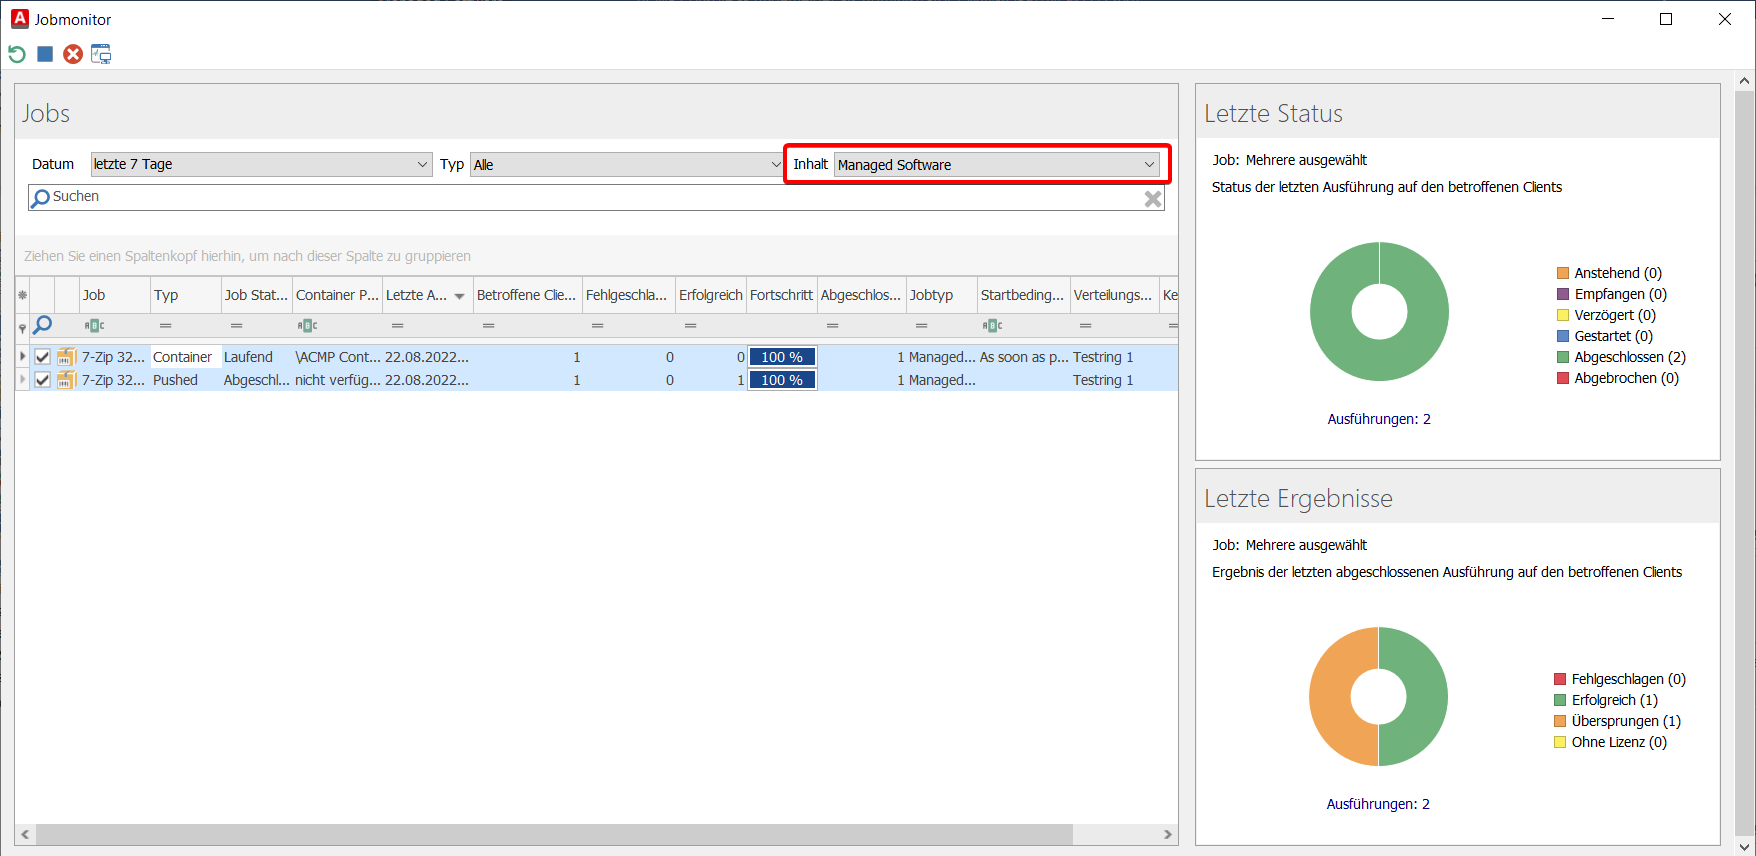Uncheck the 7-Zip Container job checkbox
The width and height of the screenshot is (1756, 856).
click(x=43, y=357)
